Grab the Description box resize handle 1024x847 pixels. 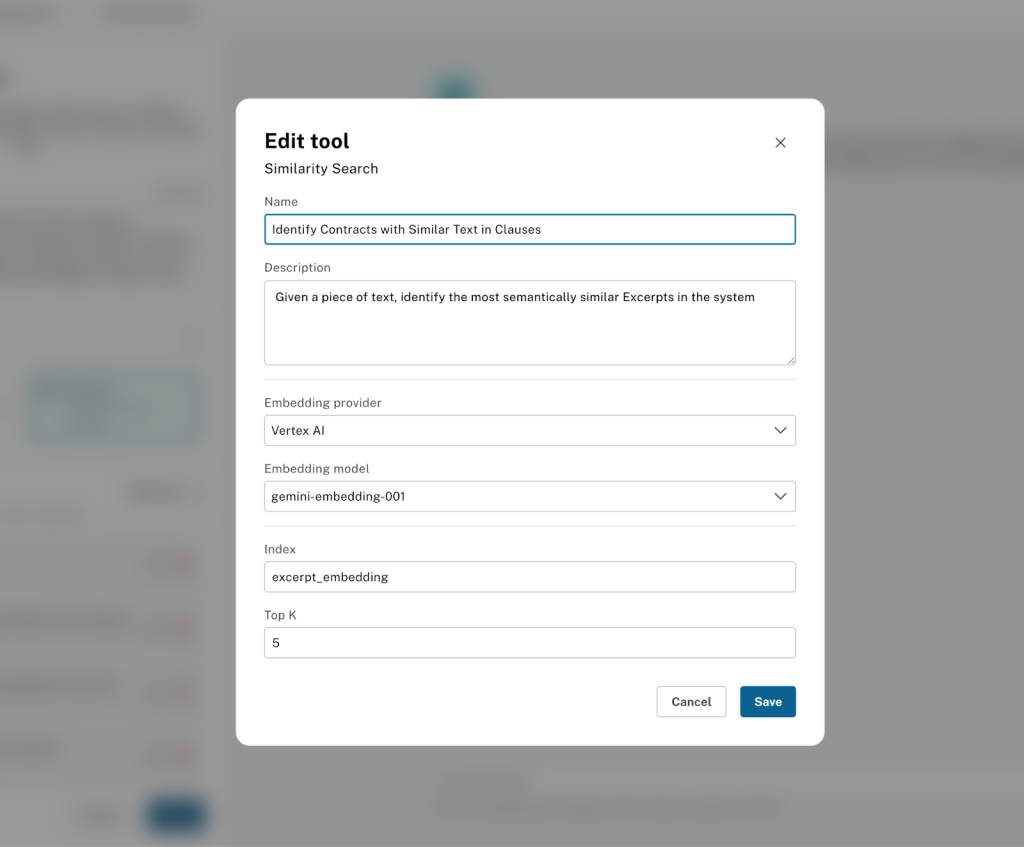point(790,359)
